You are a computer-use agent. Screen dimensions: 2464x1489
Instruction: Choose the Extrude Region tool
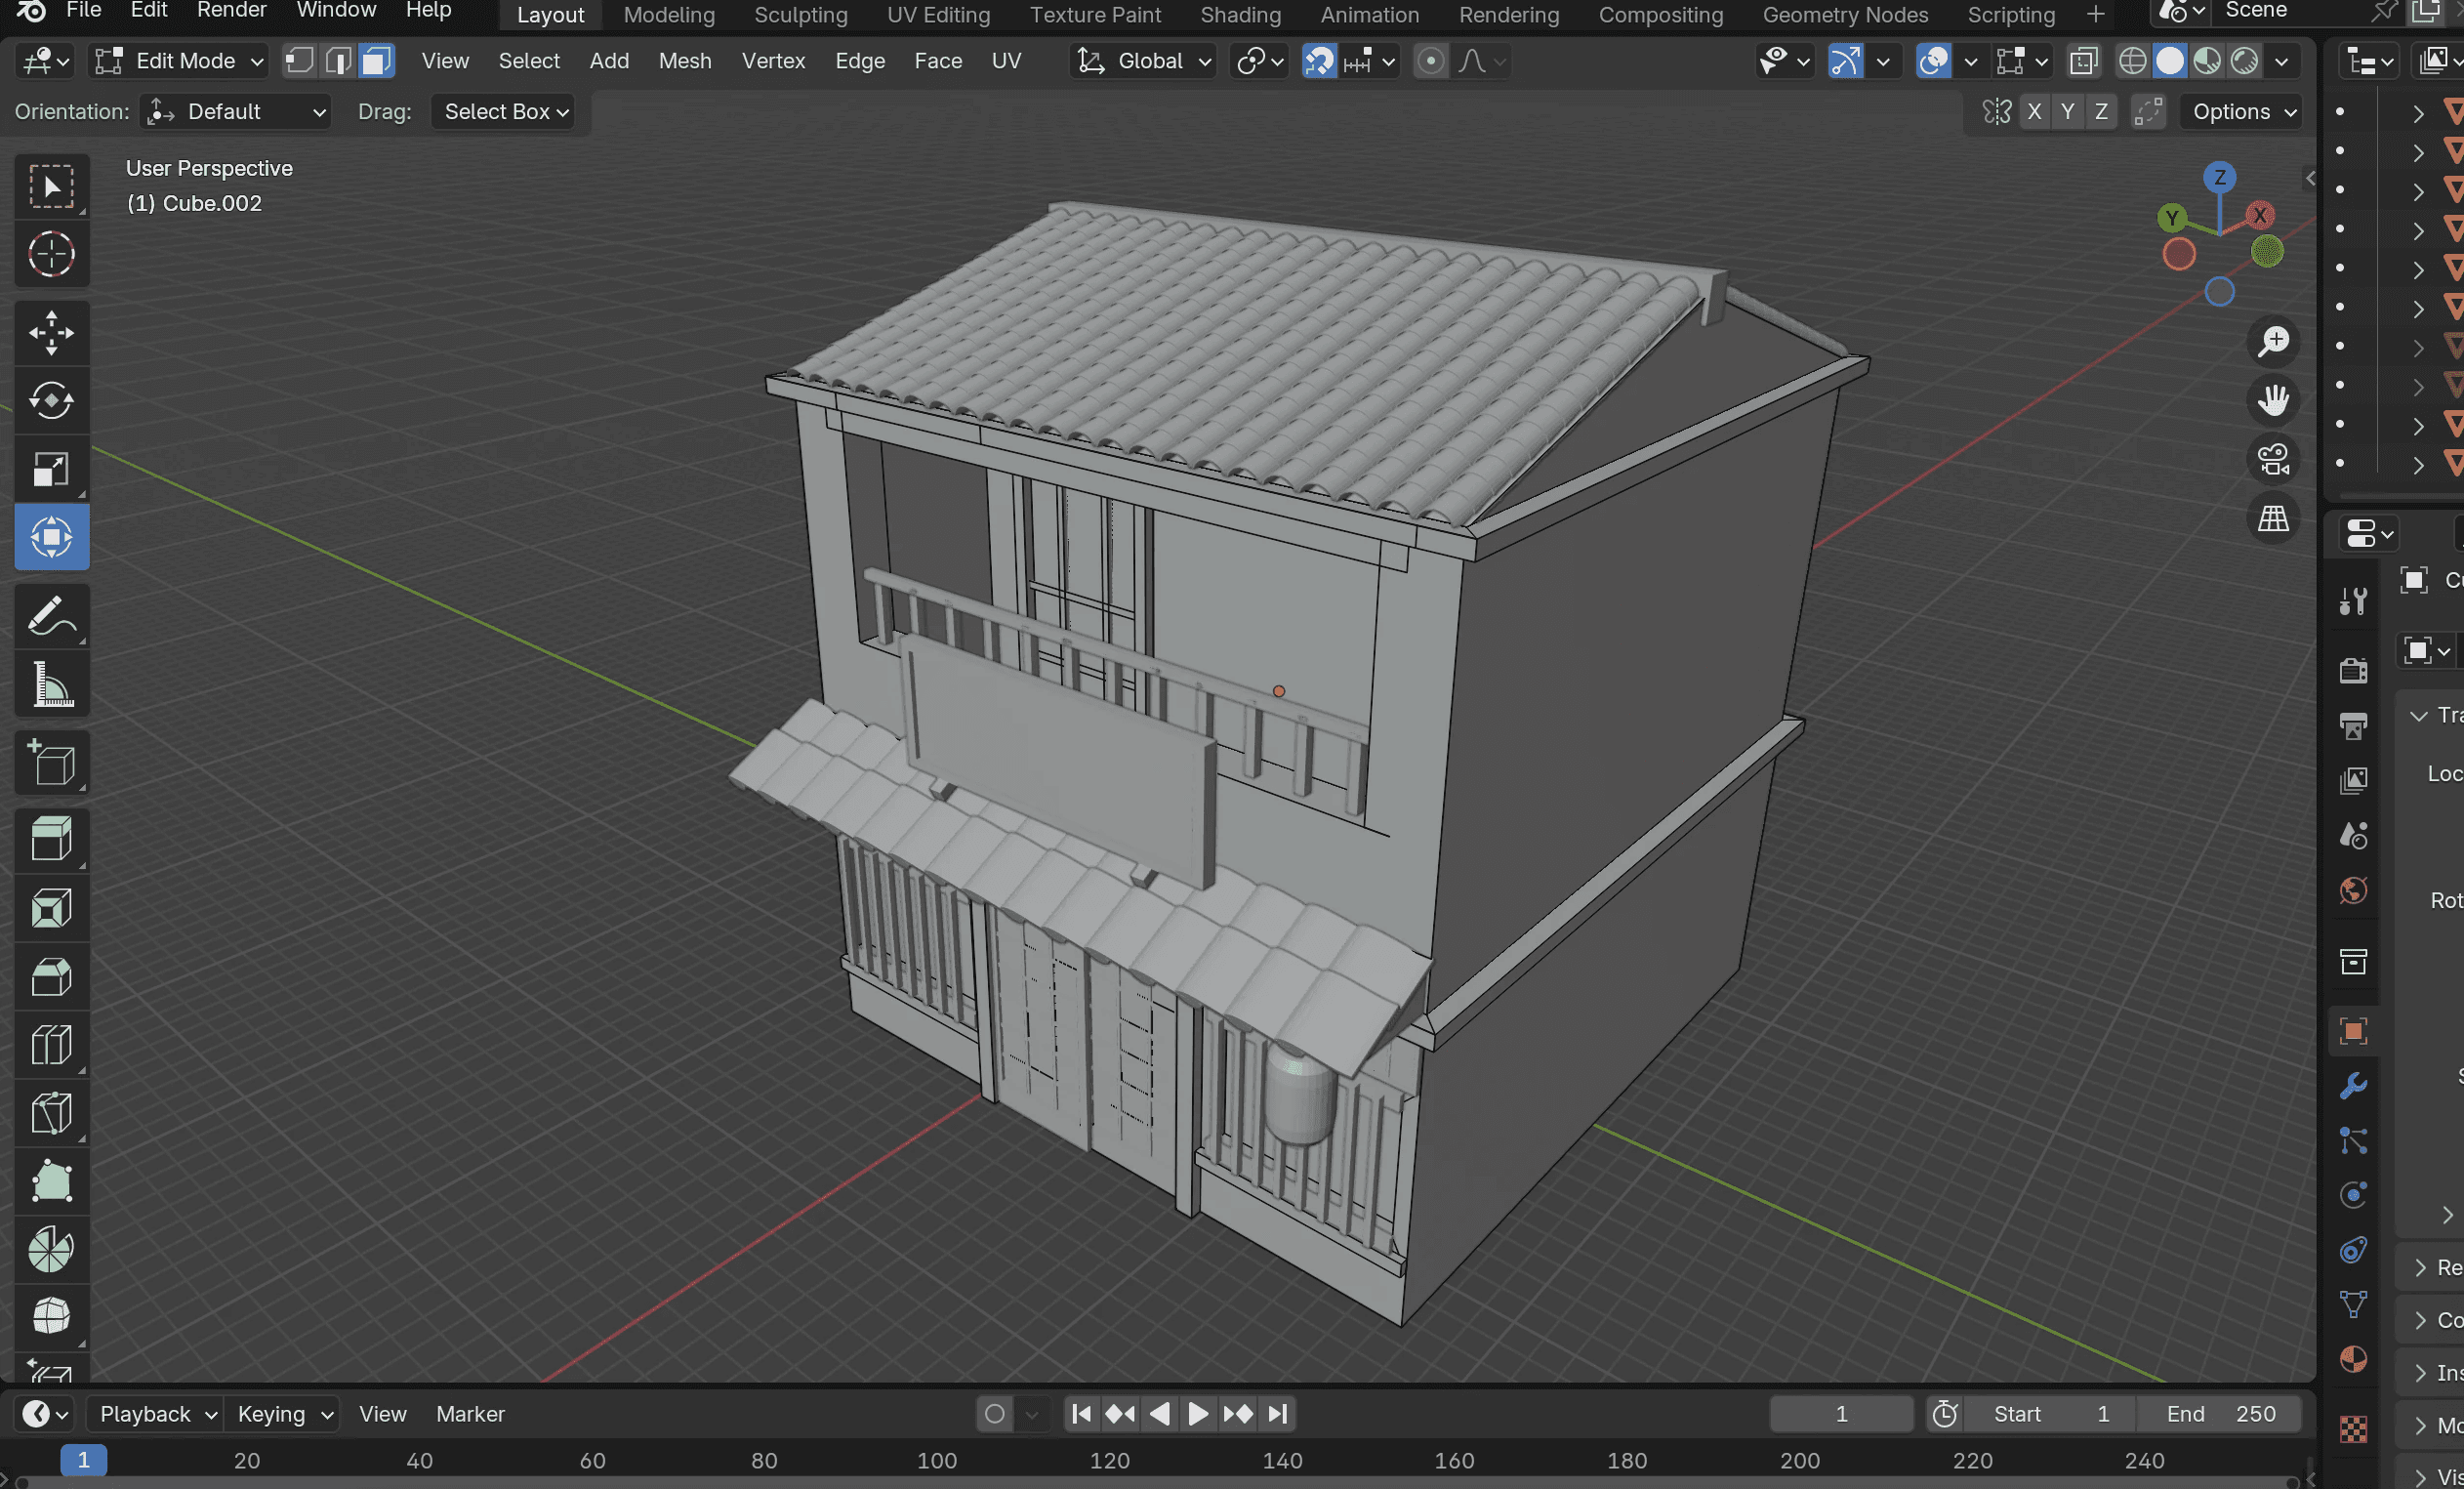click(x=51, y=838)
